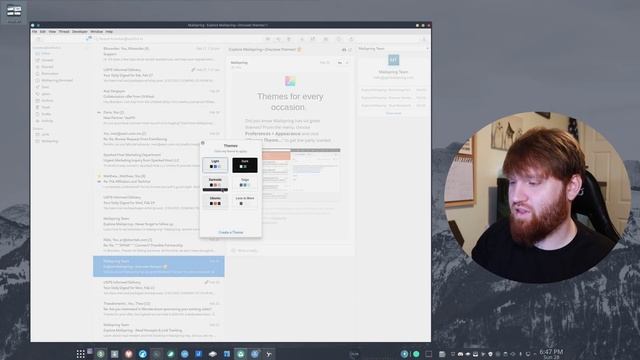Image resolution: width=640 pixels, height=360 pixels.
Task: Click the 6:47 PM taskbar clock
Action: (x=551, y=353)
